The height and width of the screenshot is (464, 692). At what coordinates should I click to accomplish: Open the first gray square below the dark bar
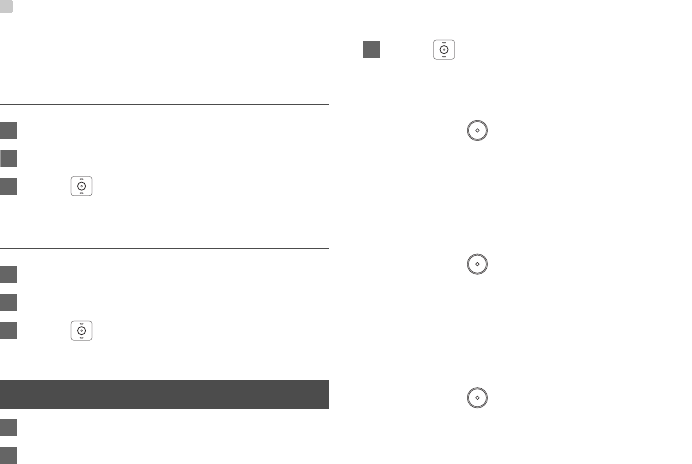point(8,427)
